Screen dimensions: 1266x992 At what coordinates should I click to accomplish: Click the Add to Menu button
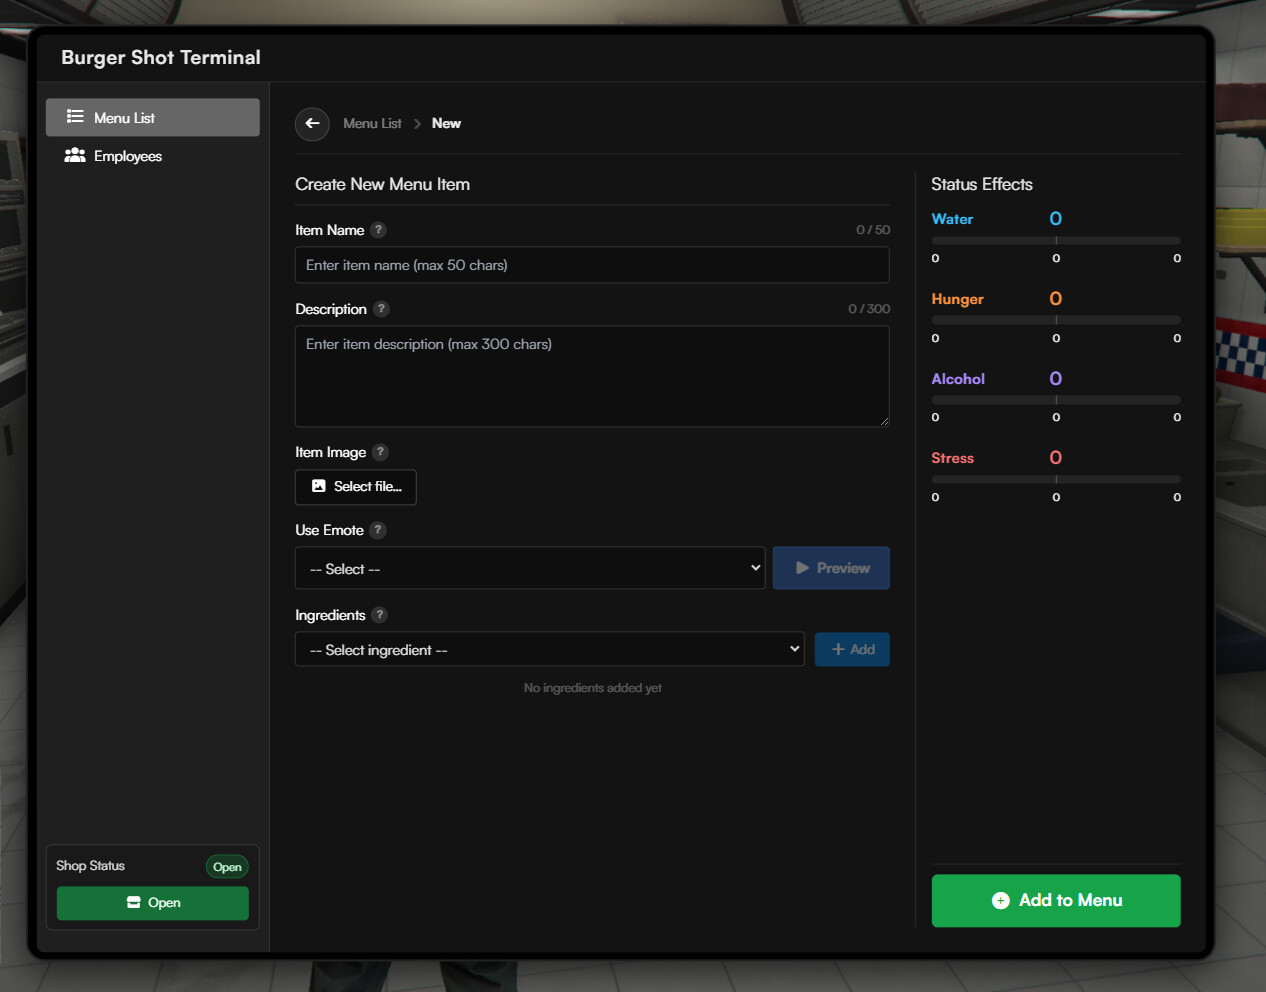(1056, 901)
